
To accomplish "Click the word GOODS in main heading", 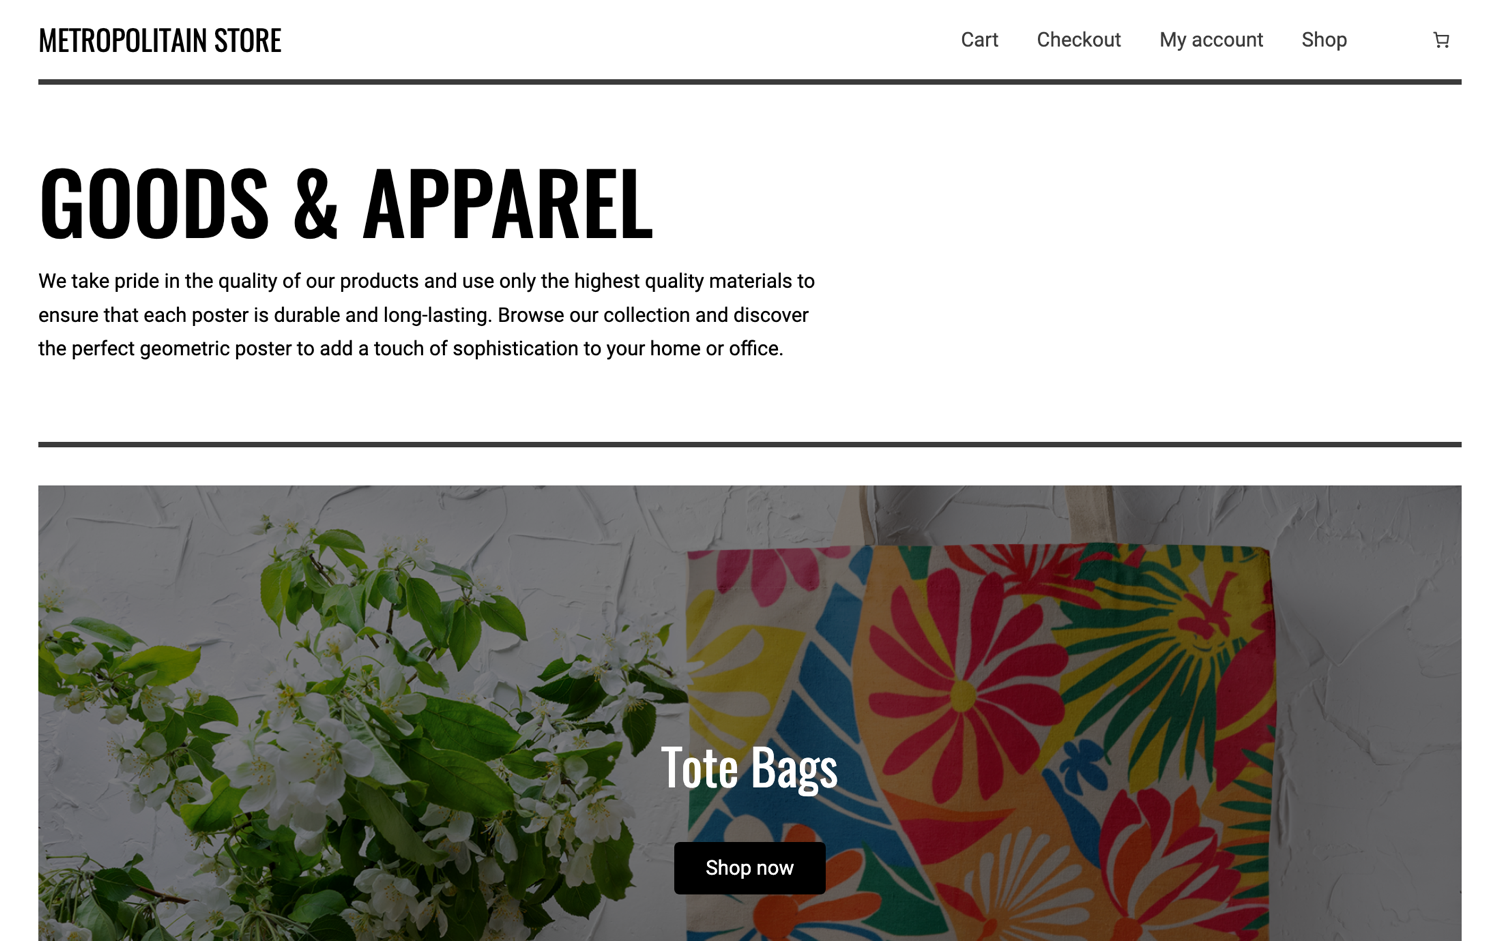I will (154, 203).
